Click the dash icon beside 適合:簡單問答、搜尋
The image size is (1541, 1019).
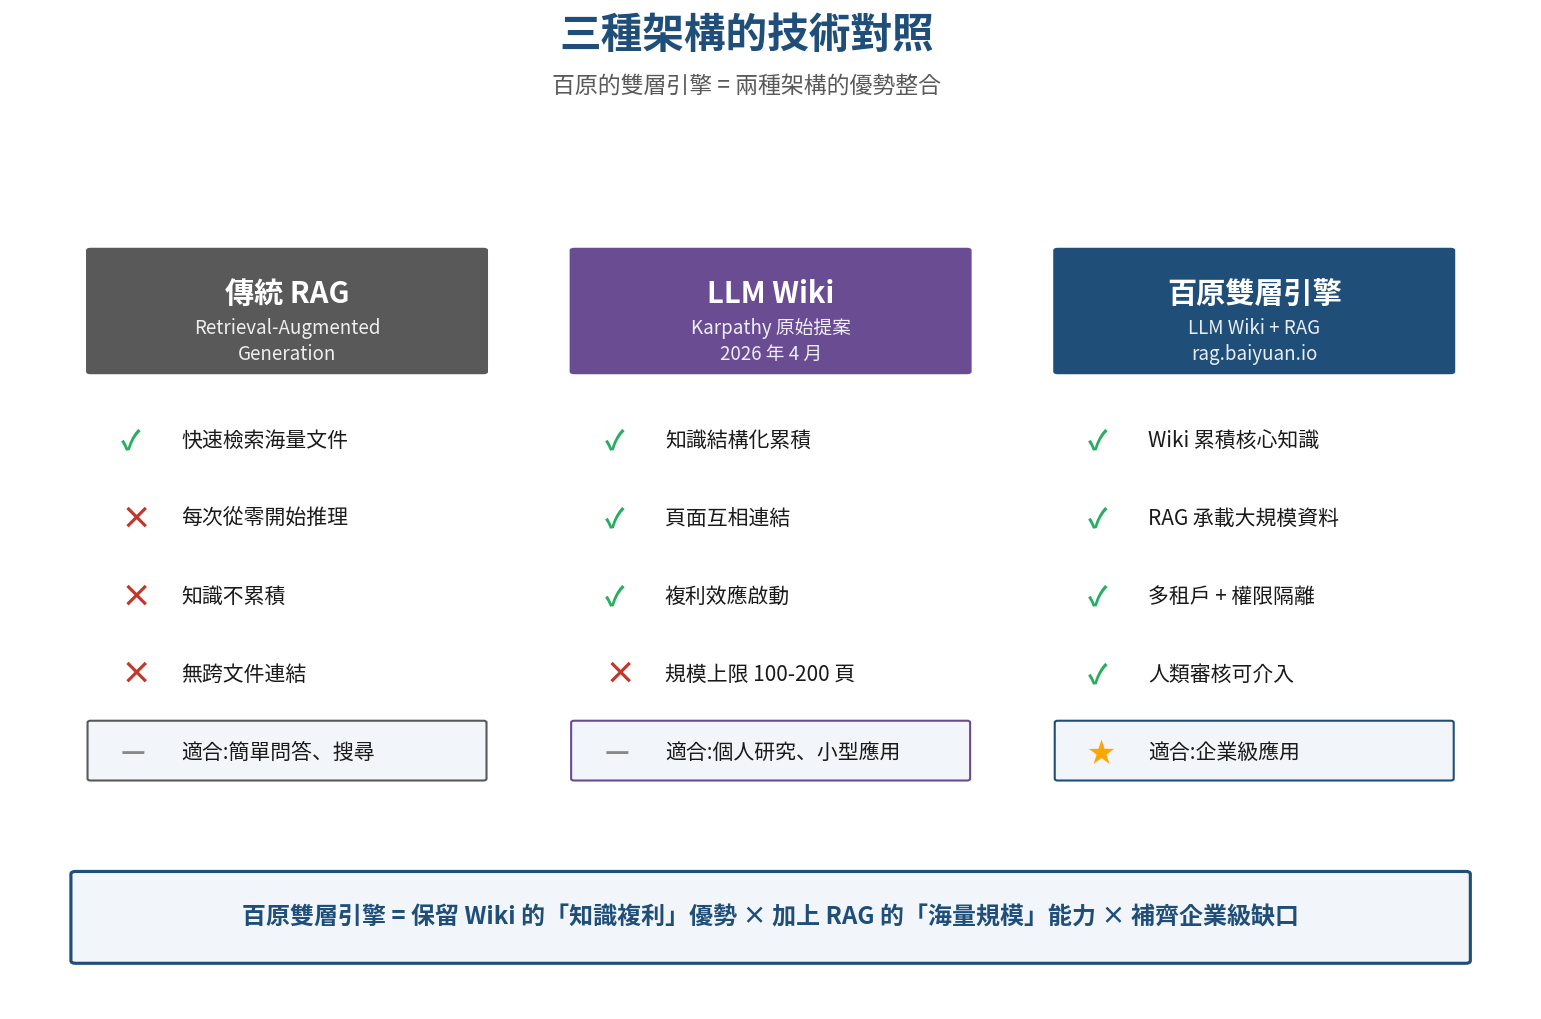coord(133,752)
